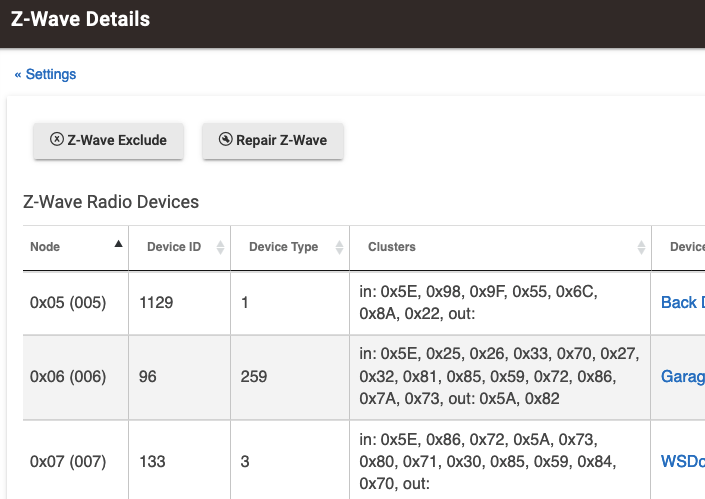
Task: Click Device ID value 1129
Action: coord(156,303)
